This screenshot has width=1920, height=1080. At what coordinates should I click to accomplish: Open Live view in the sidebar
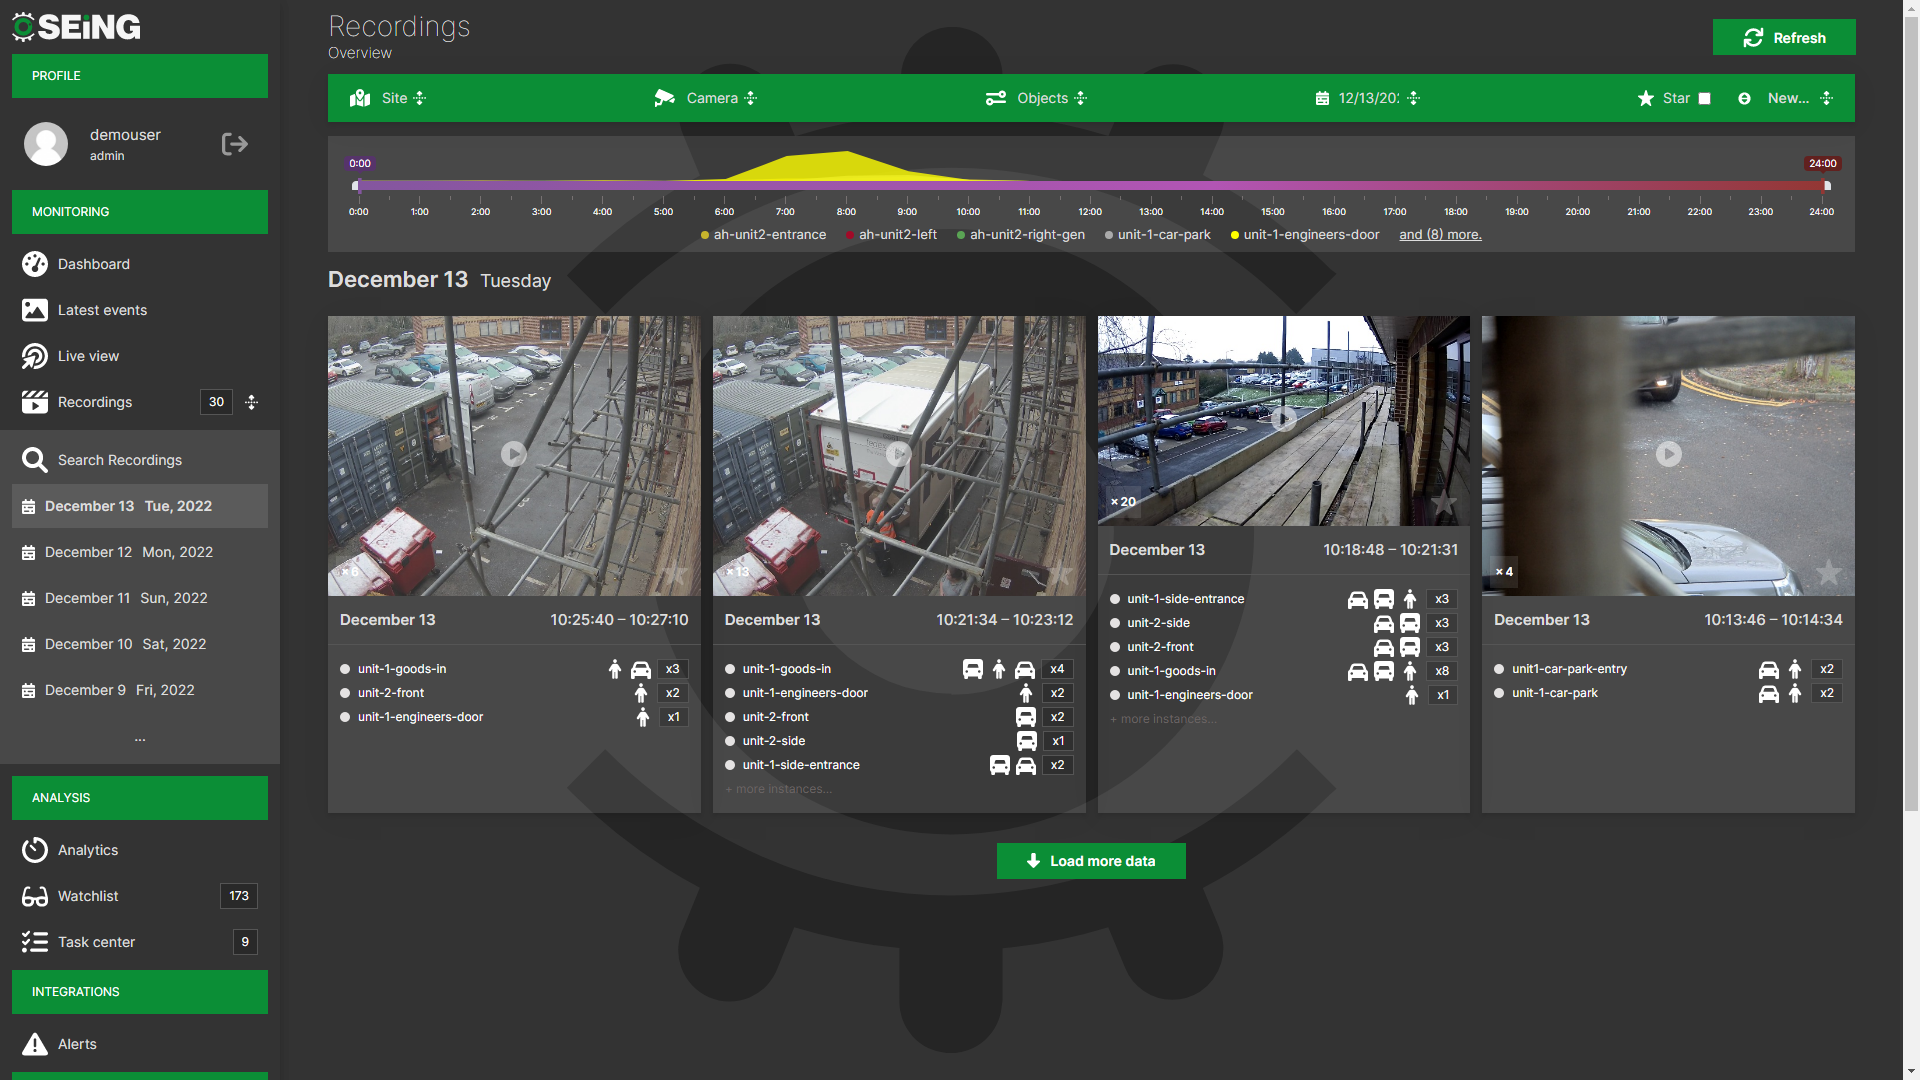(88, 356)
